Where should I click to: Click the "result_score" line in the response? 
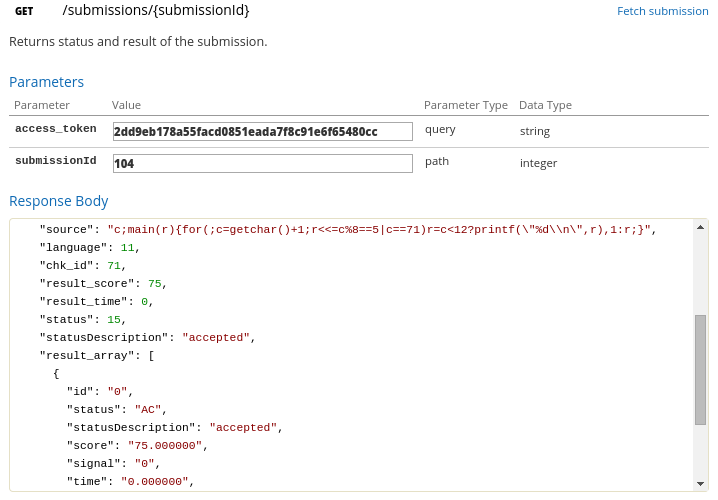102,284
